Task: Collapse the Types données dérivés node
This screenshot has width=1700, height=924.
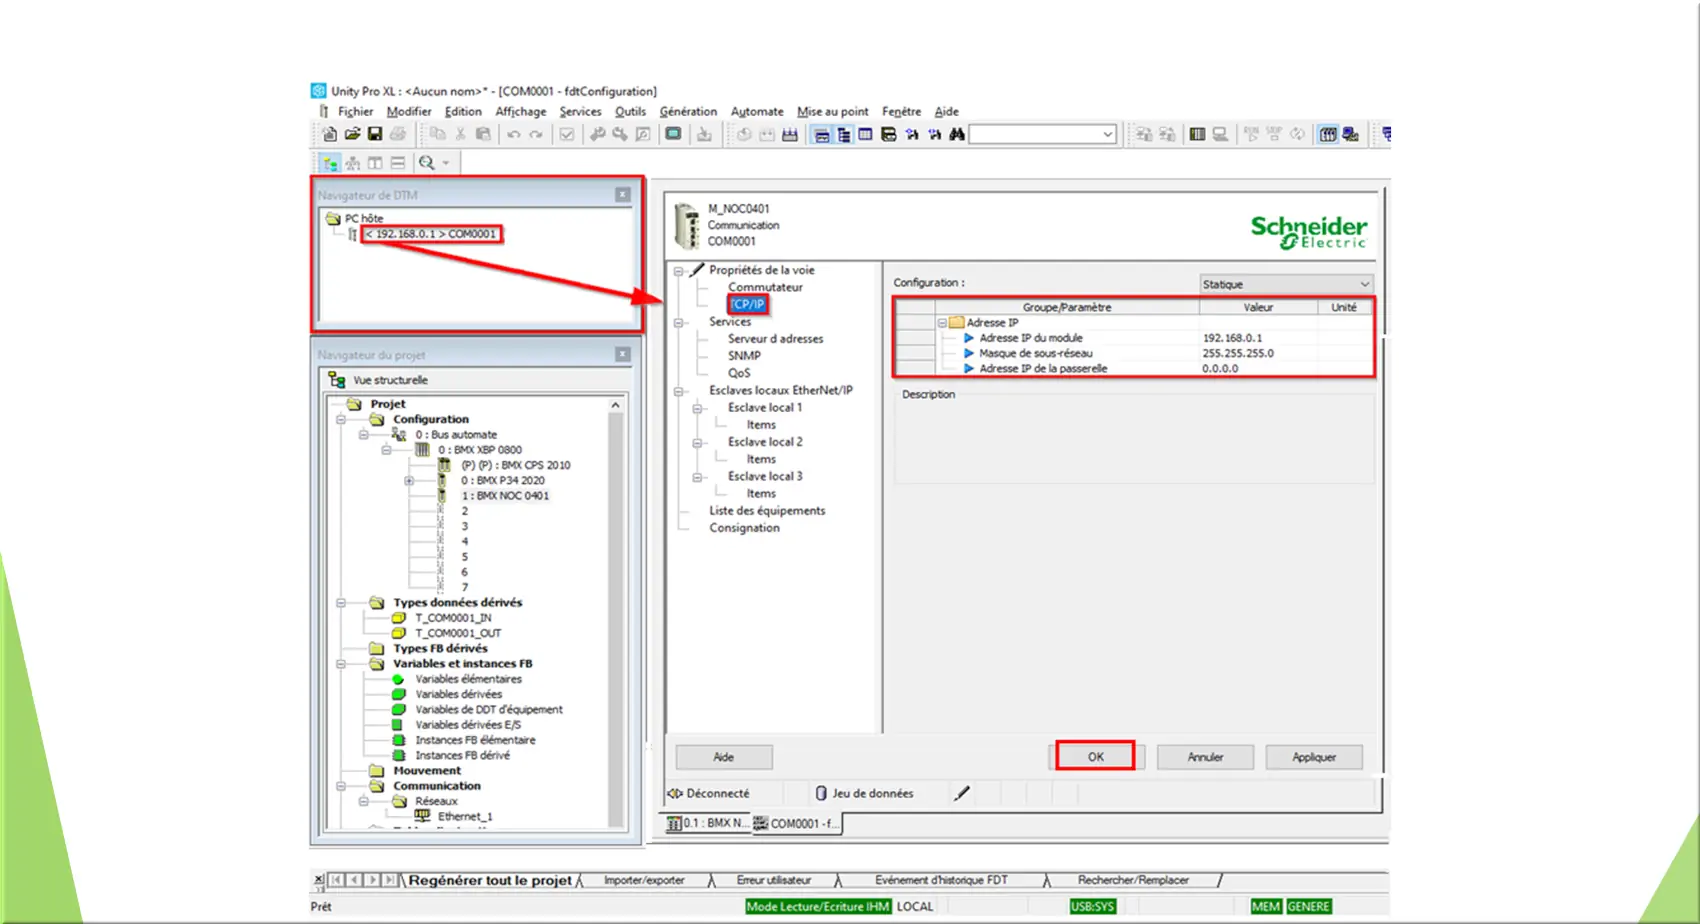Action: [341, 603]
